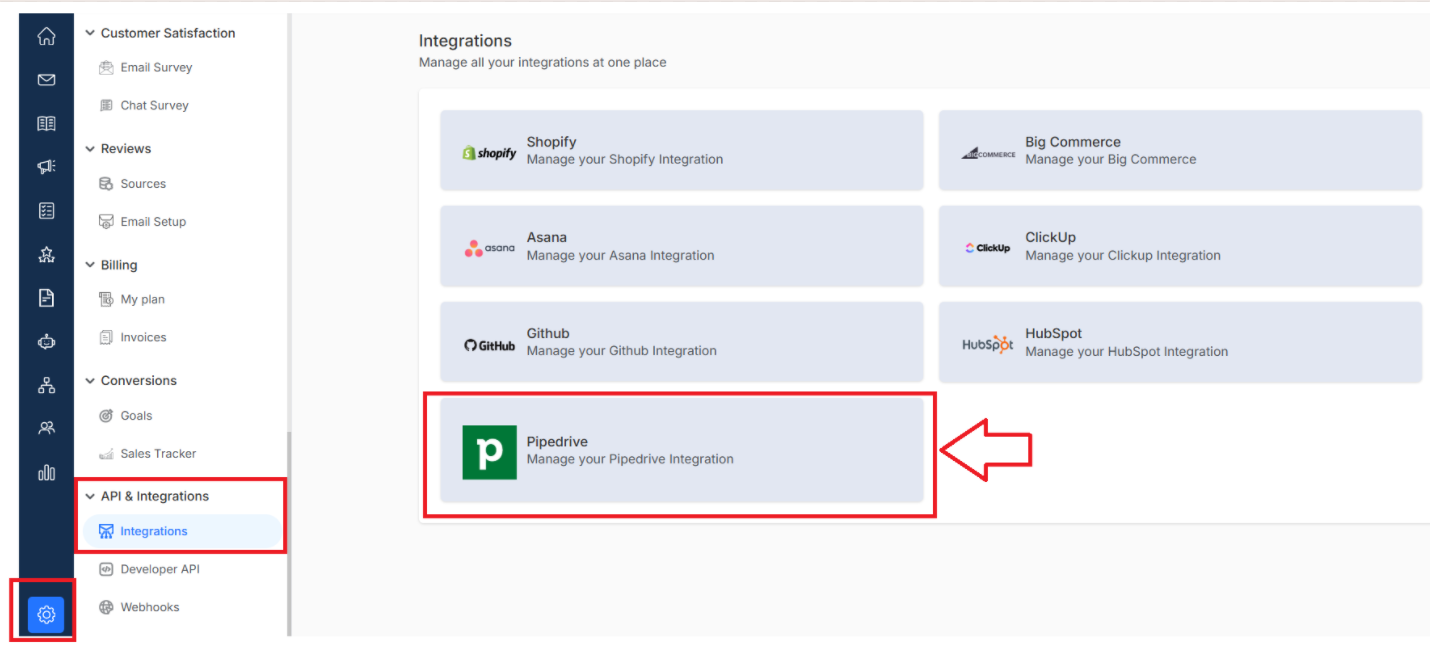Collapse the Billing section
Image resolution: width=1430 pixels, height=648 pixels.
point(90,265)
